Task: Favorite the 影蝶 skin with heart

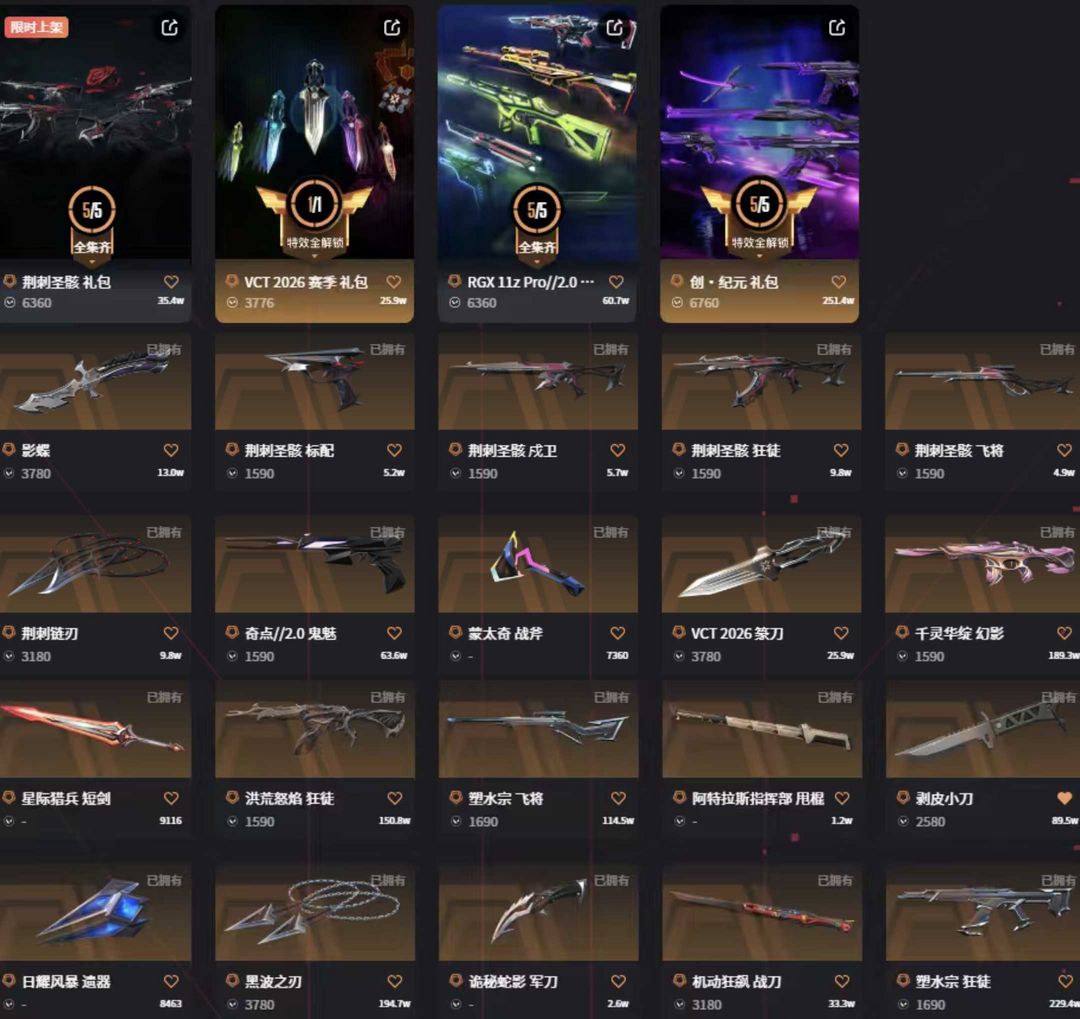Action: point(171,450)
